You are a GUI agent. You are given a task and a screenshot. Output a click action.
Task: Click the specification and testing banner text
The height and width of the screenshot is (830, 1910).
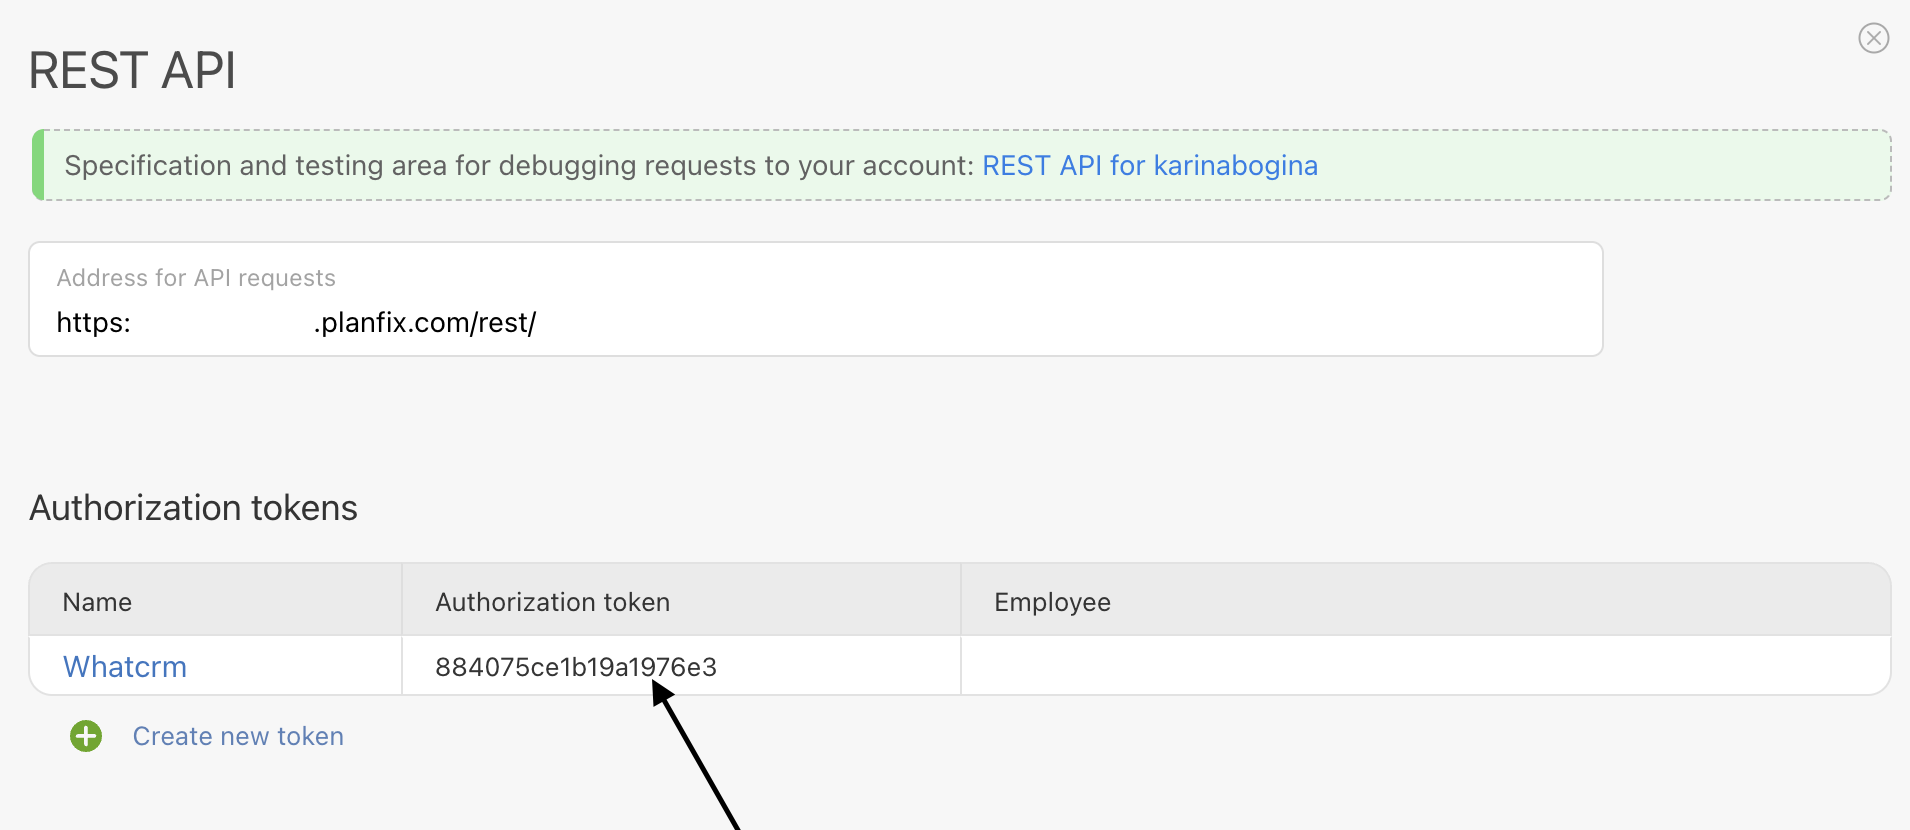coord(518,165)
